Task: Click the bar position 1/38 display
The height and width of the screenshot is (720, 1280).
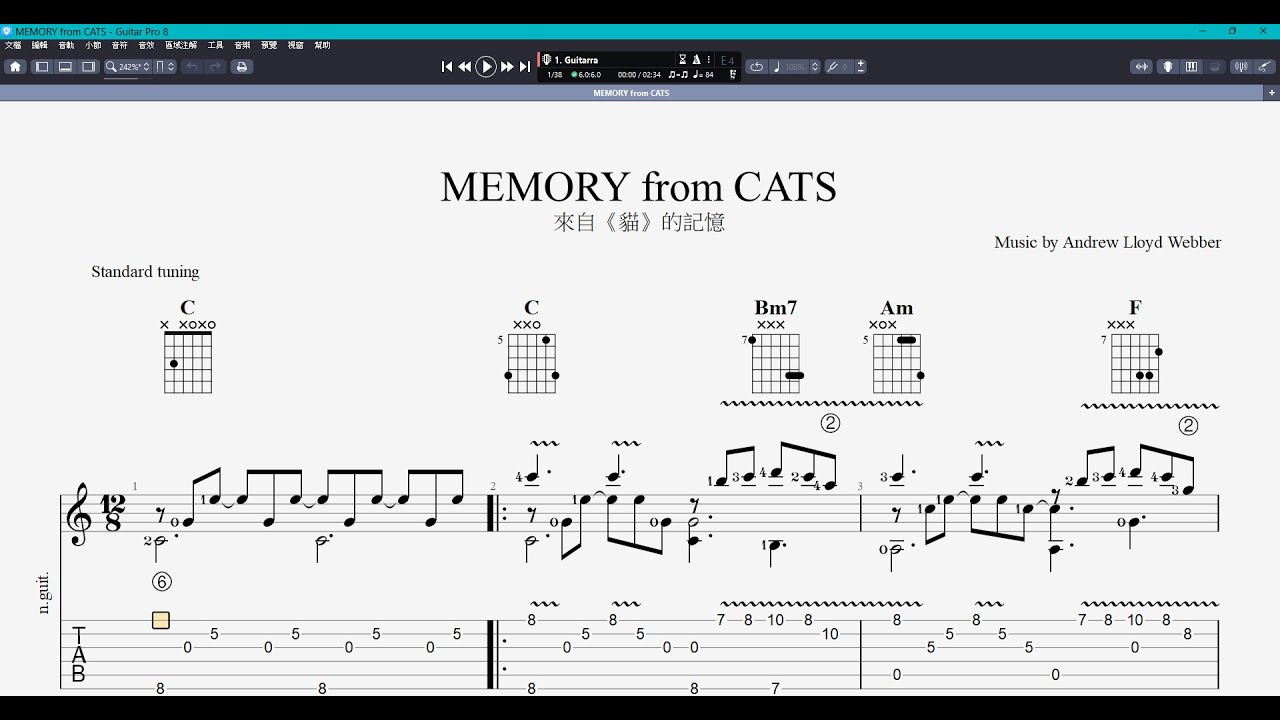Action: click(555, 75)
